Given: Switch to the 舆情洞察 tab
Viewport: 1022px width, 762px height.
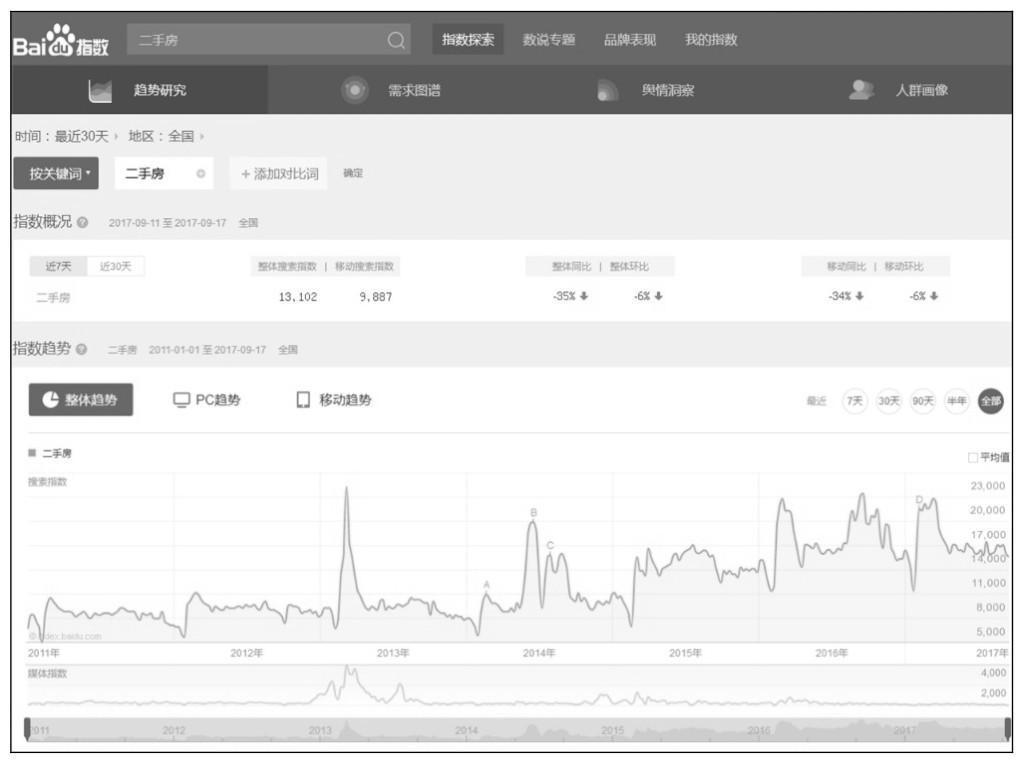Looking at the screenshot, I should click(645, 90).
